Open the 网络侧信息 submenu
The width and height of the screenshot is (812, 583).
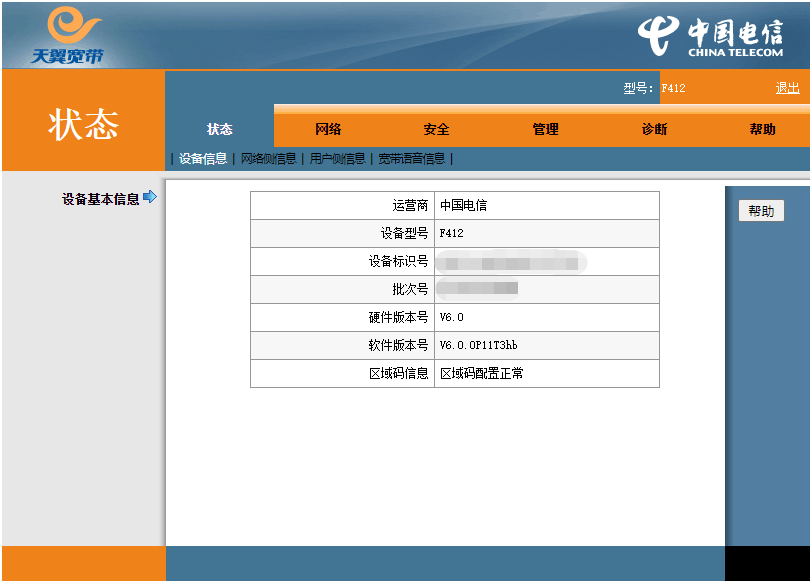coord(268,158)
